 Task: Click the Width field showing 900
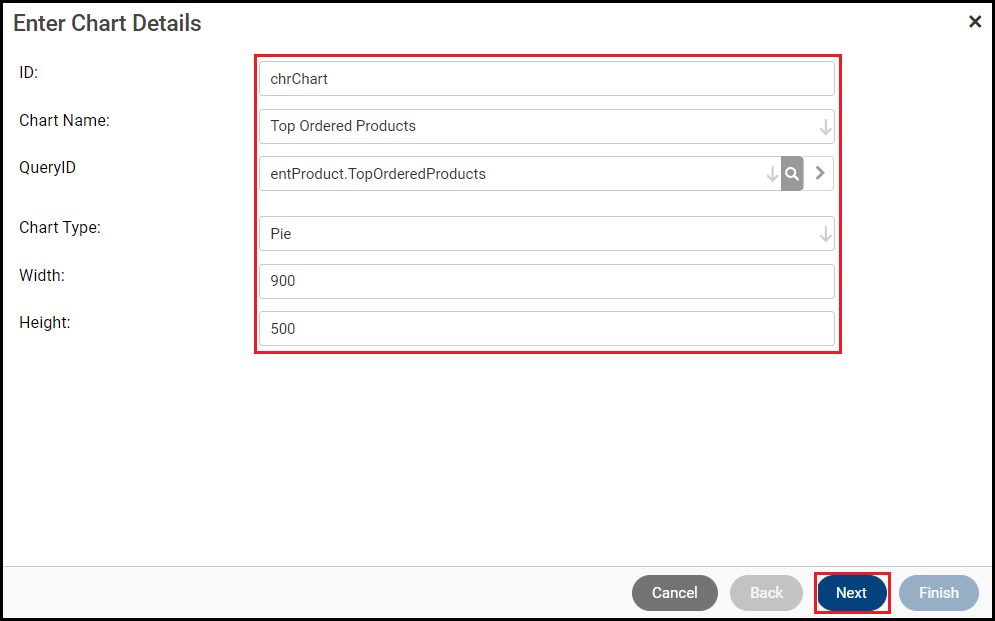[x=545, y=281]
